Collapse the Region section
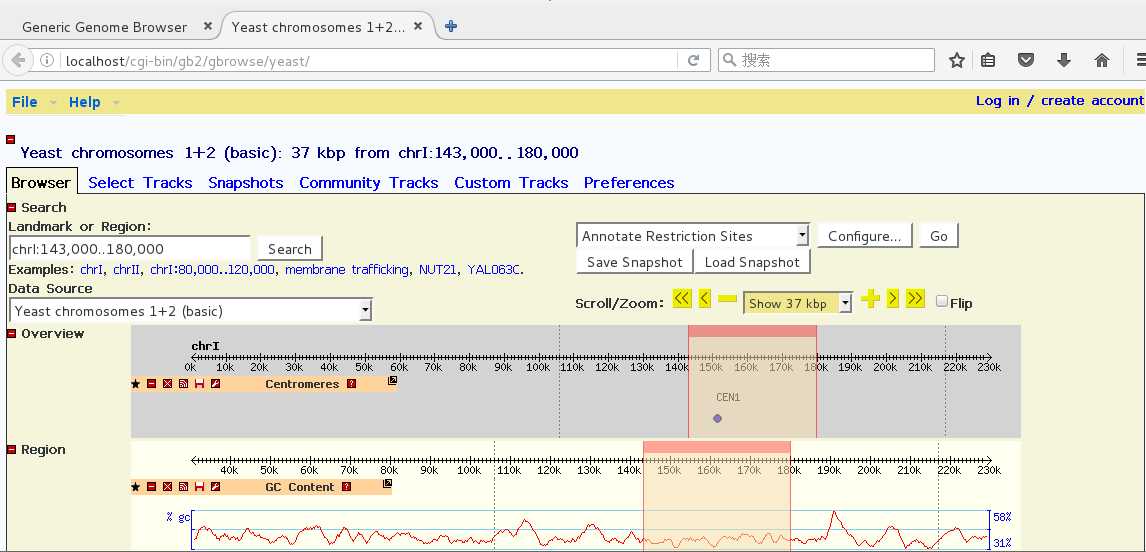Image resolution: width=1146 pixels, height=552 pixels. tap(12, 450)
